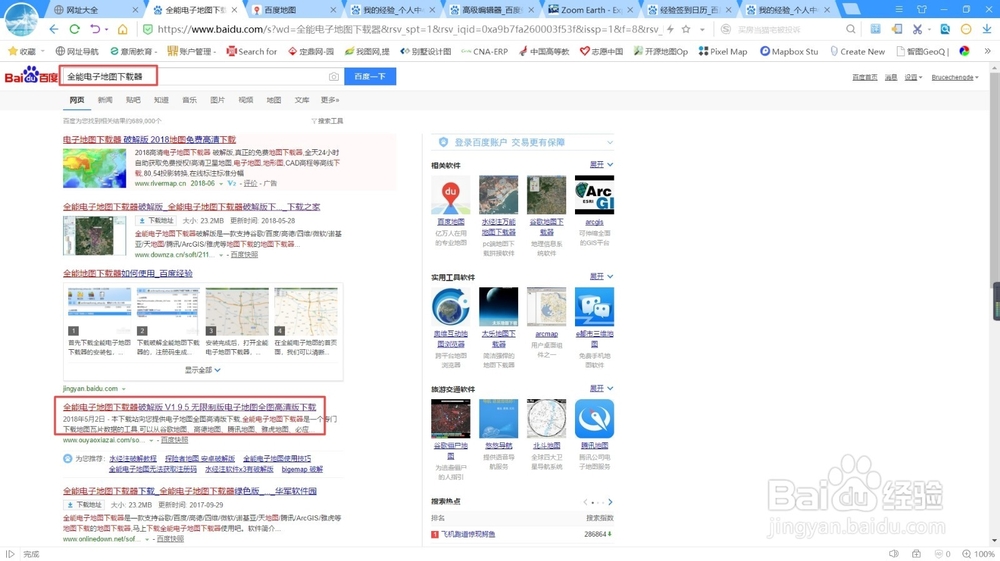This screenshot has height=561, width=1000.
Task: Click the camera icon in Baidu search box
Action: [x=334, y=76]
